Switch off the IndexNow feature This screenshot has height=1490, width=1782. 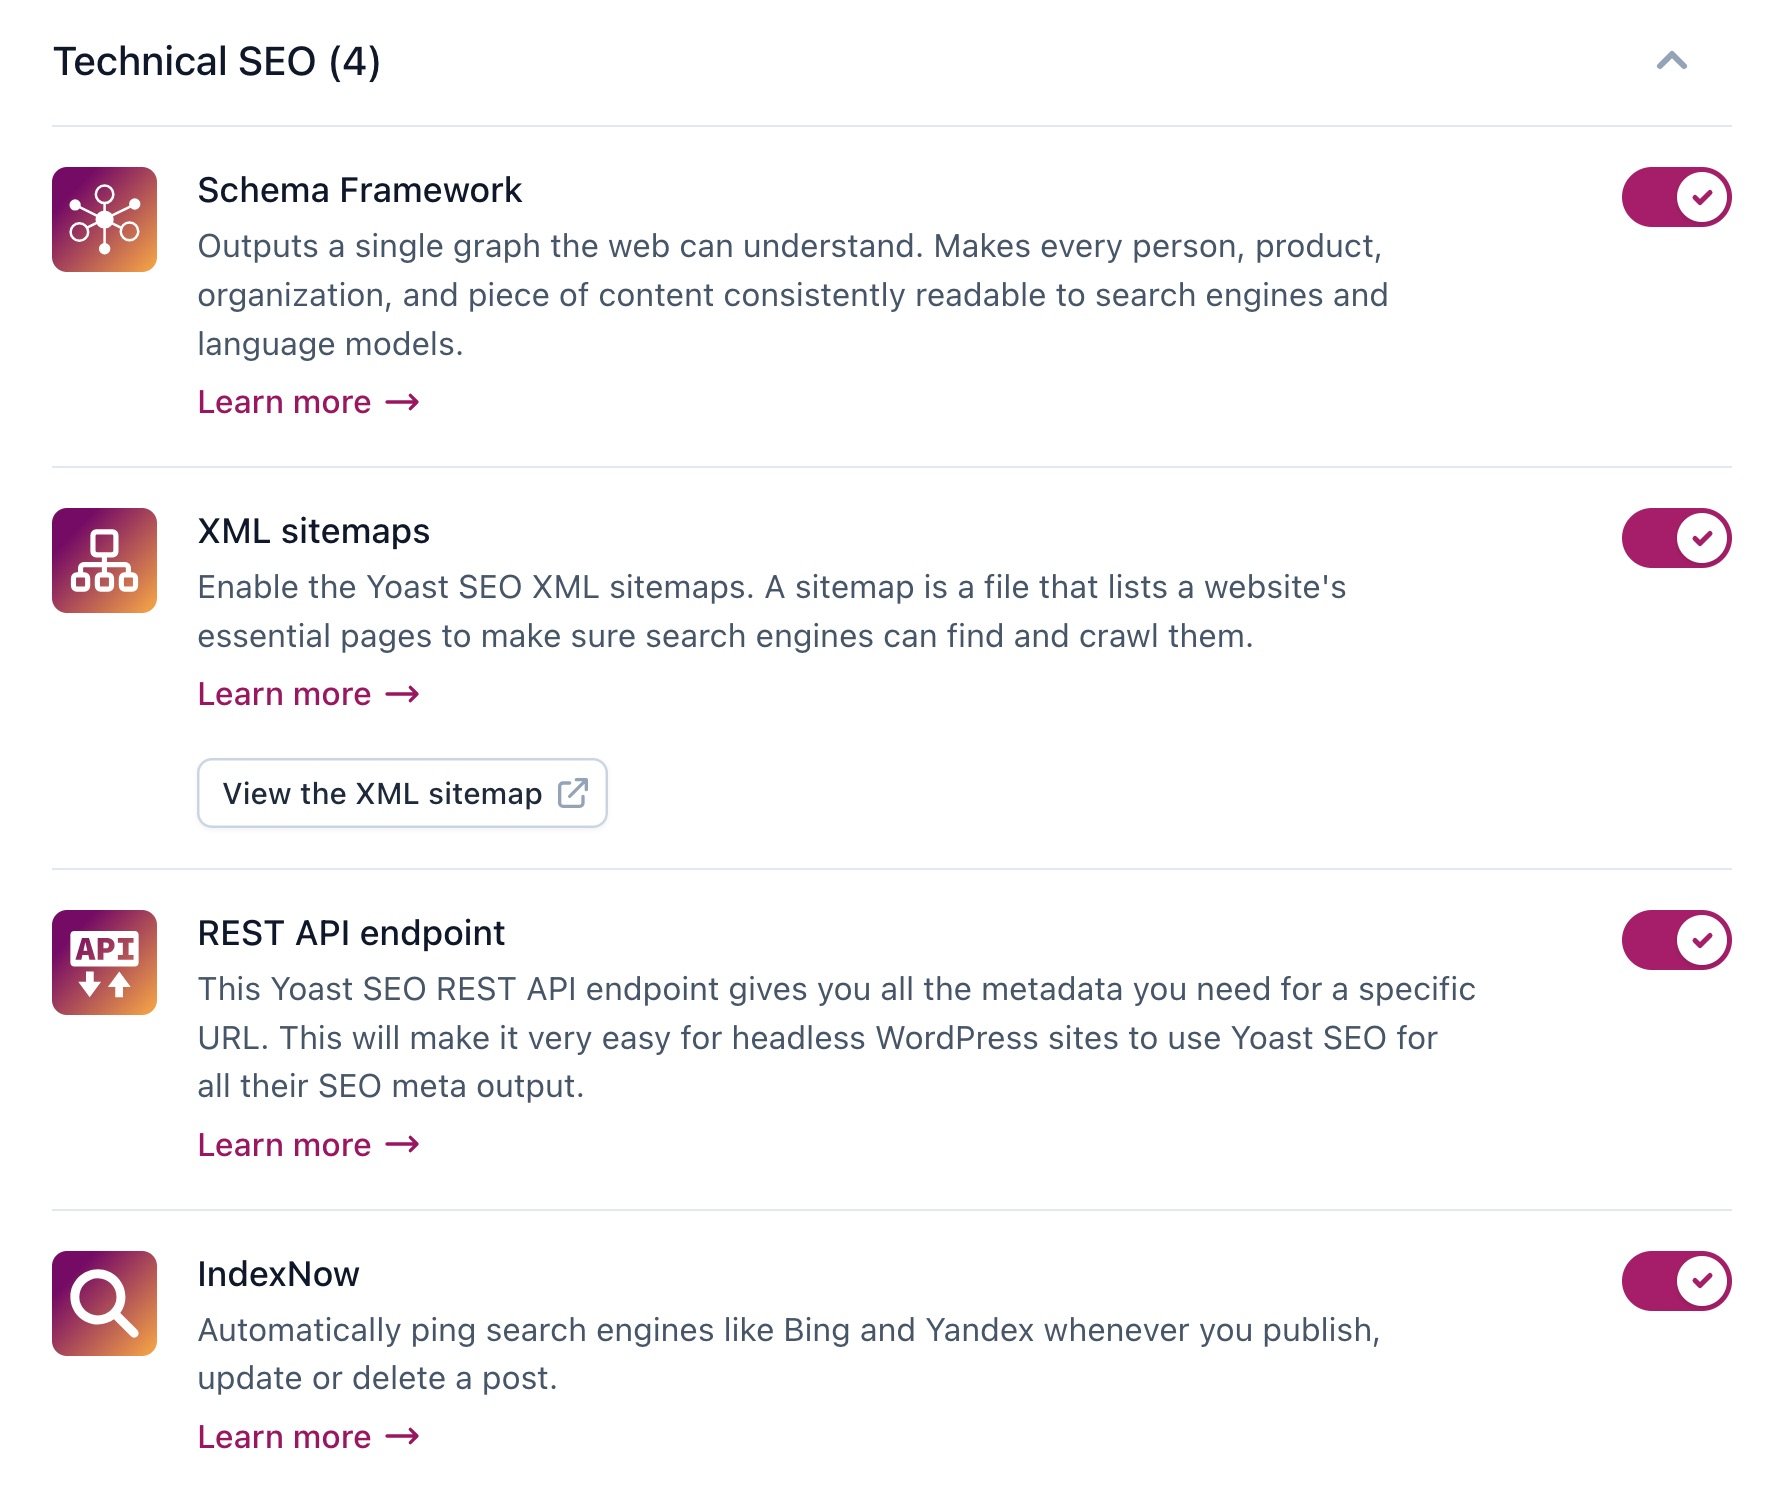coord(1676,1281)
